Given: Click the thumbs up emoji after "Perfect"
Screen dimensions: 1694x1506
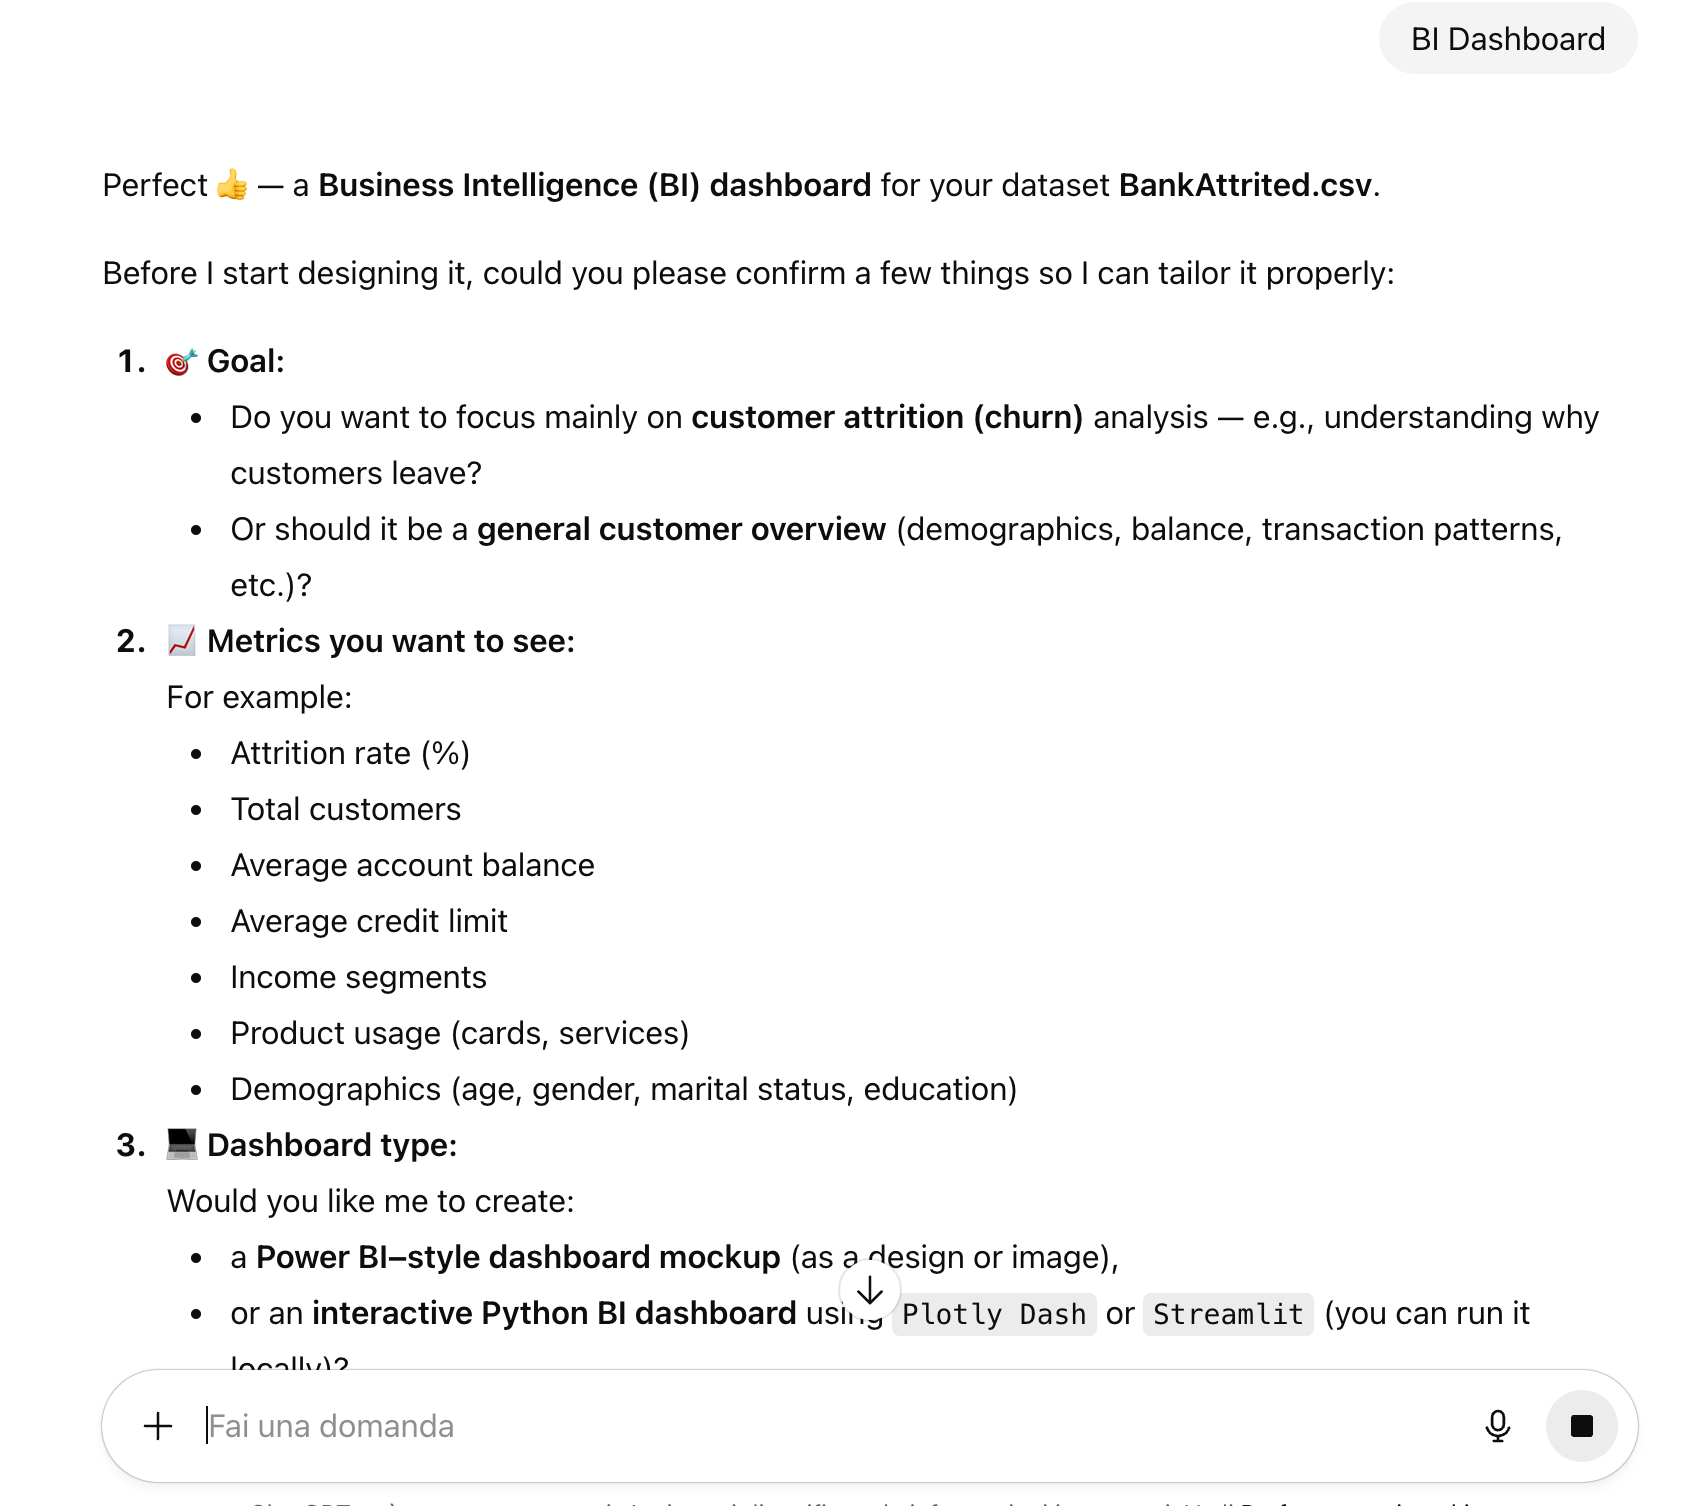Looking at the screenshot, I should (232, 185).
